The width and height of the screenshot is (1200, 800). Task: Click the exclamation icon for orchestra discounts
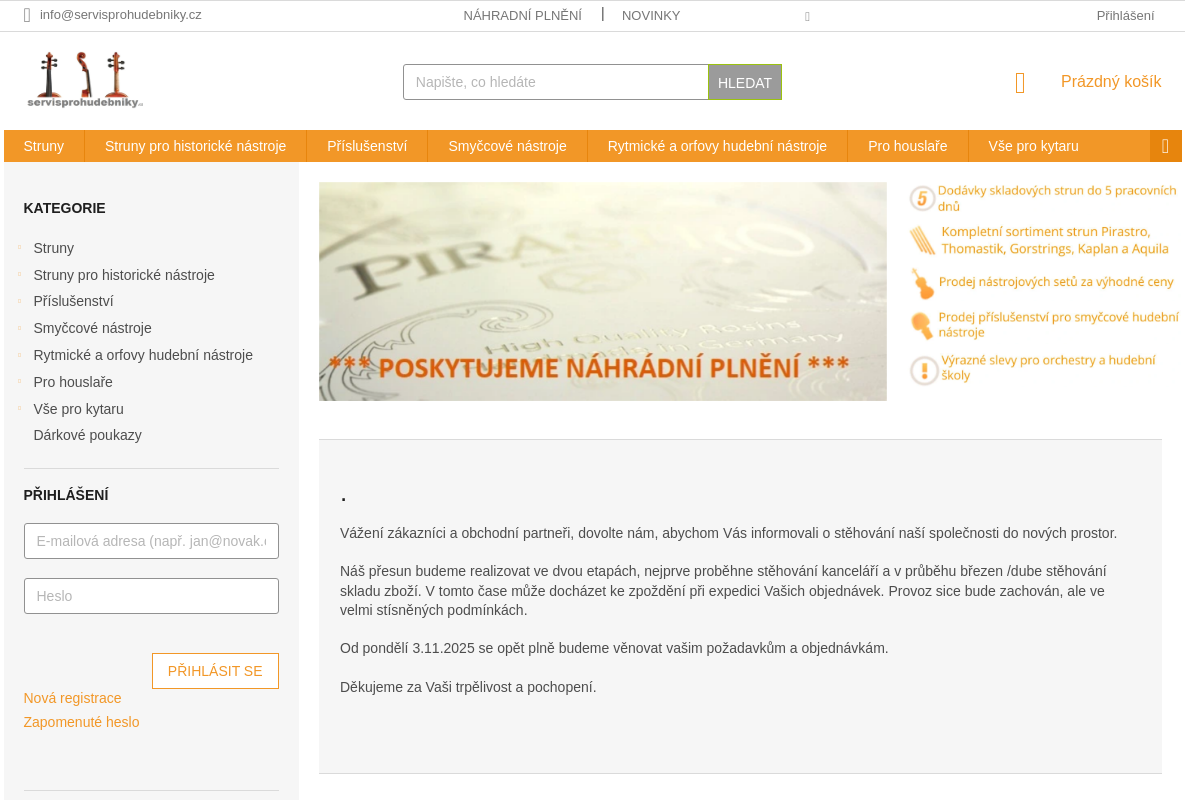pos(924,370)
